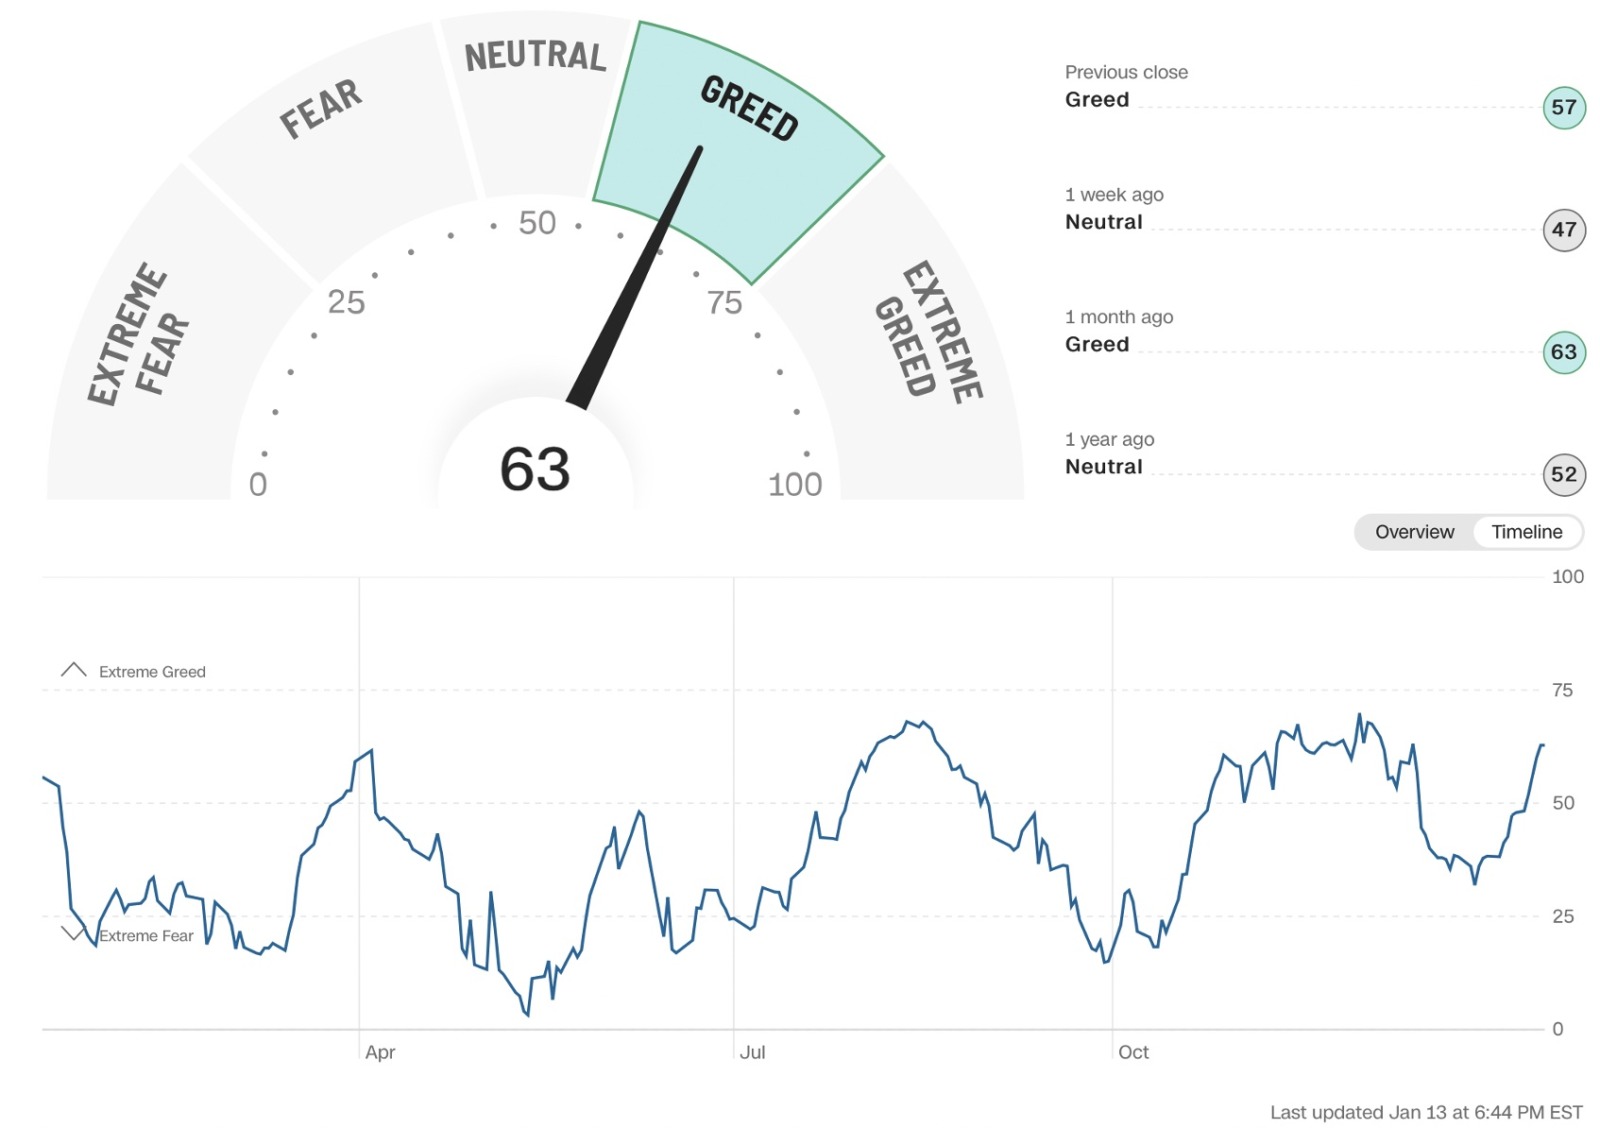Click the Jul marker on the timeline
This screenshot has width=1600, height=1128.
[x=752, y=1052]
